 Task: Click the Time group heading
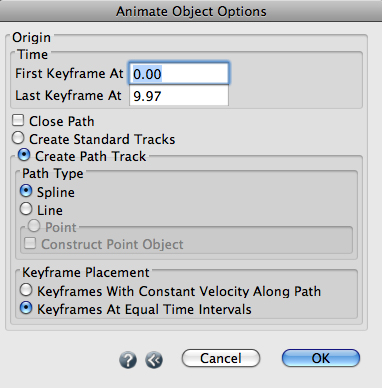(x=33, y=54)
